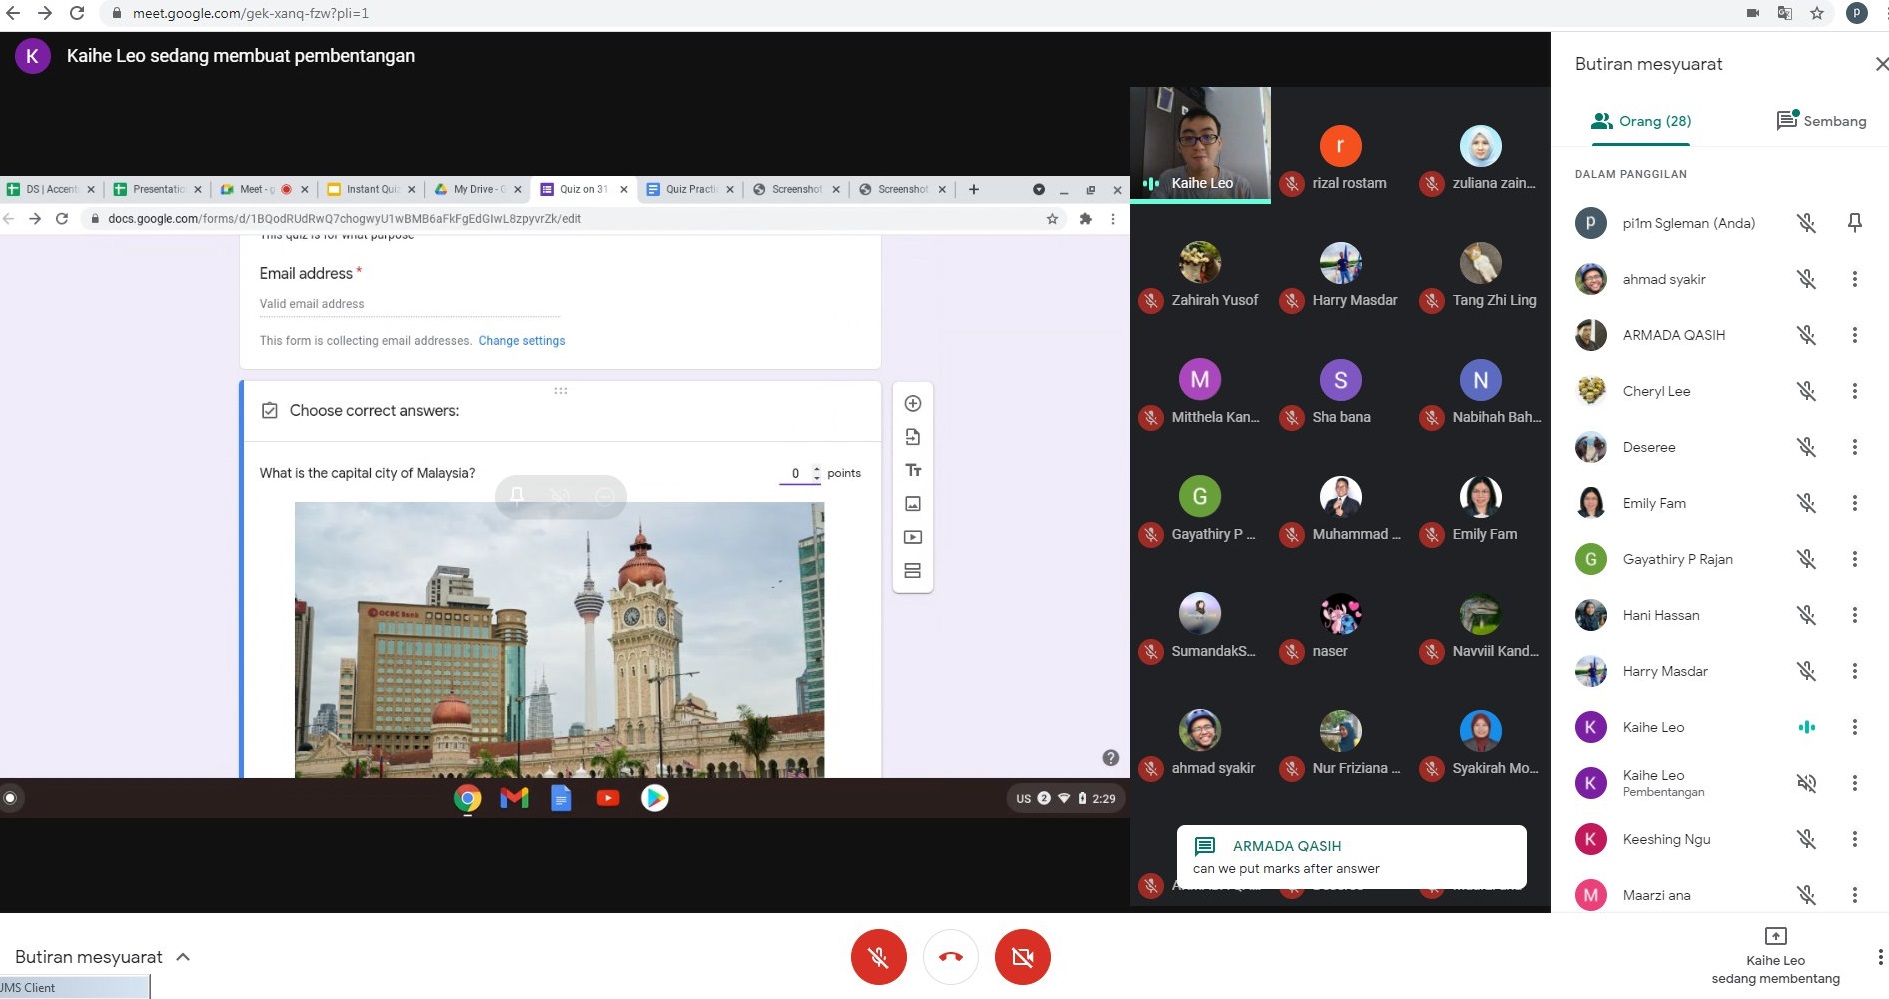Click the translate page icon in address bar
The width and height of the screenshot is (1889, 999).
[x=1785, y=13]
